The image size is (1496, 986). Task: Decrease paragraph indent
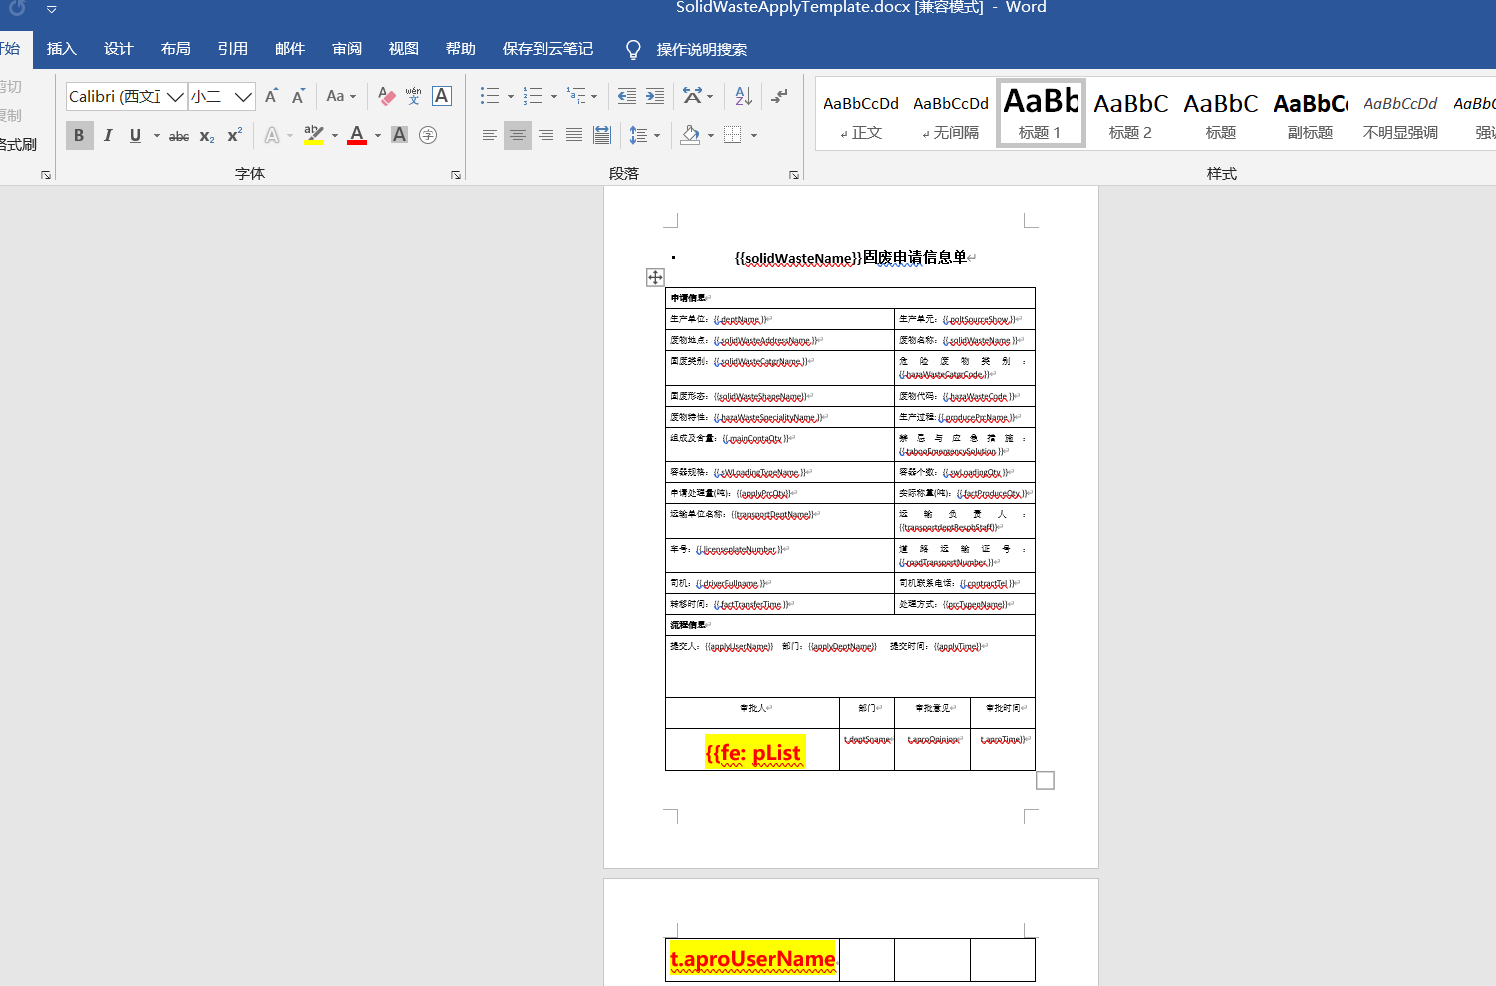pyautogui.click(x=627, y=96)
